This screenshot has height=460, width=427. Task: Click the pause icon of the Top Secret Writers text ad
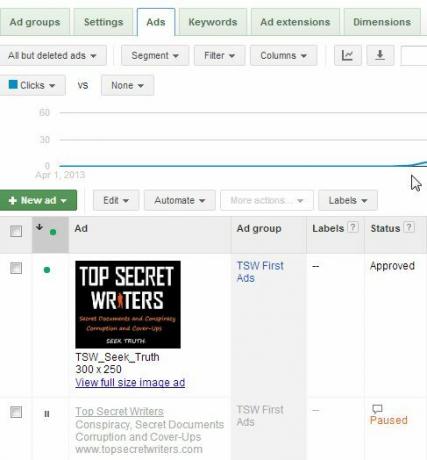point(47,414)
